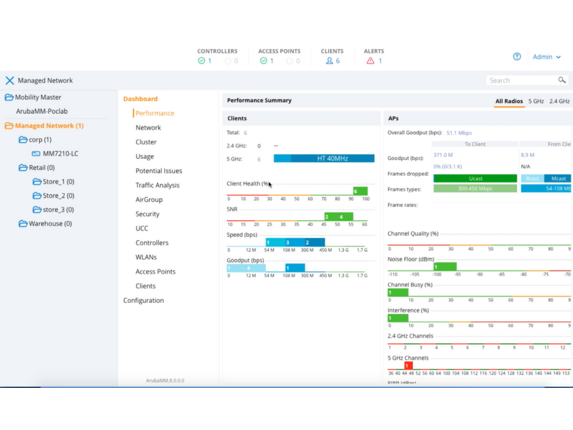The width and height of the screenshot is (573, 430).
Task: Click the 8.9 M goodput value link
Action: pyautogui.click(x=528, y=155)
